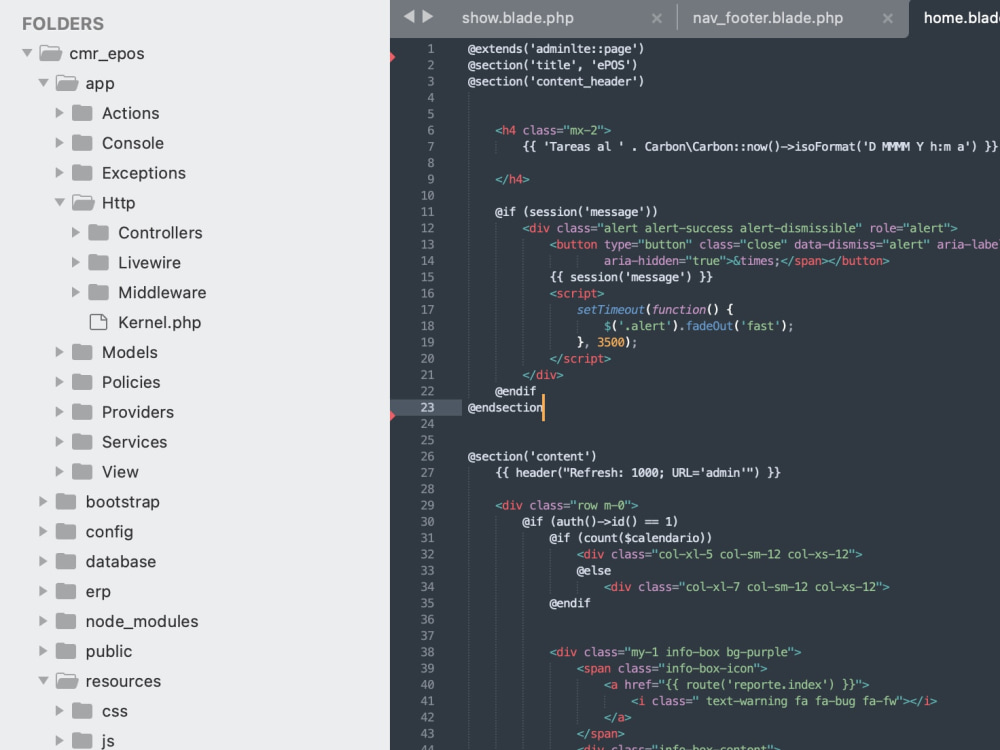
Task: Expand the Models folder arrow
Action: click(59, 352)
